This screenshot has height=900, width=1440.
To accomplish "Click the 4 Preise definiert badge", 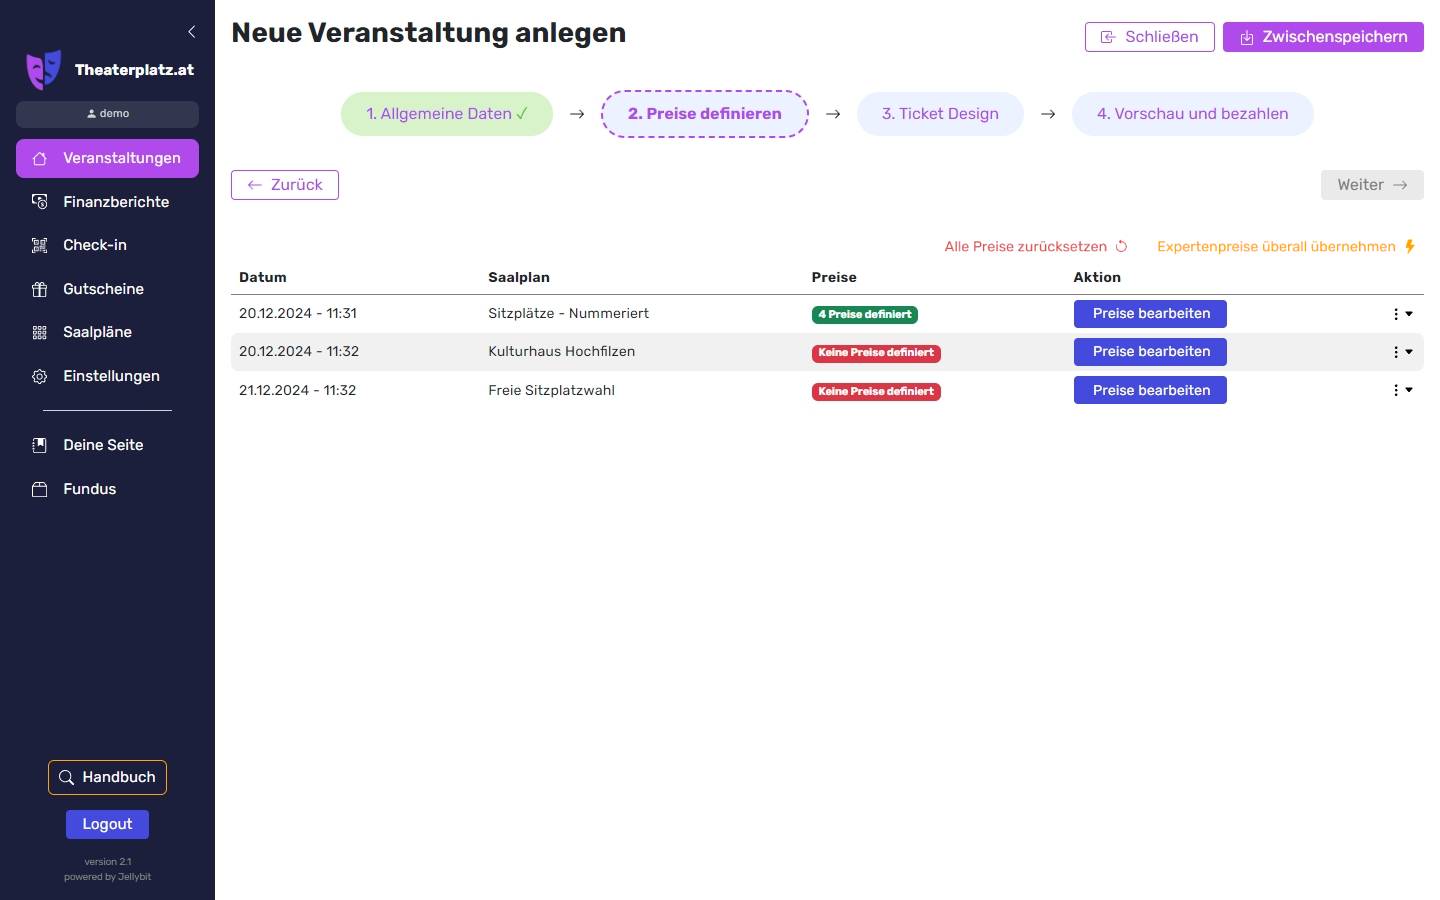I will [864, 315].
